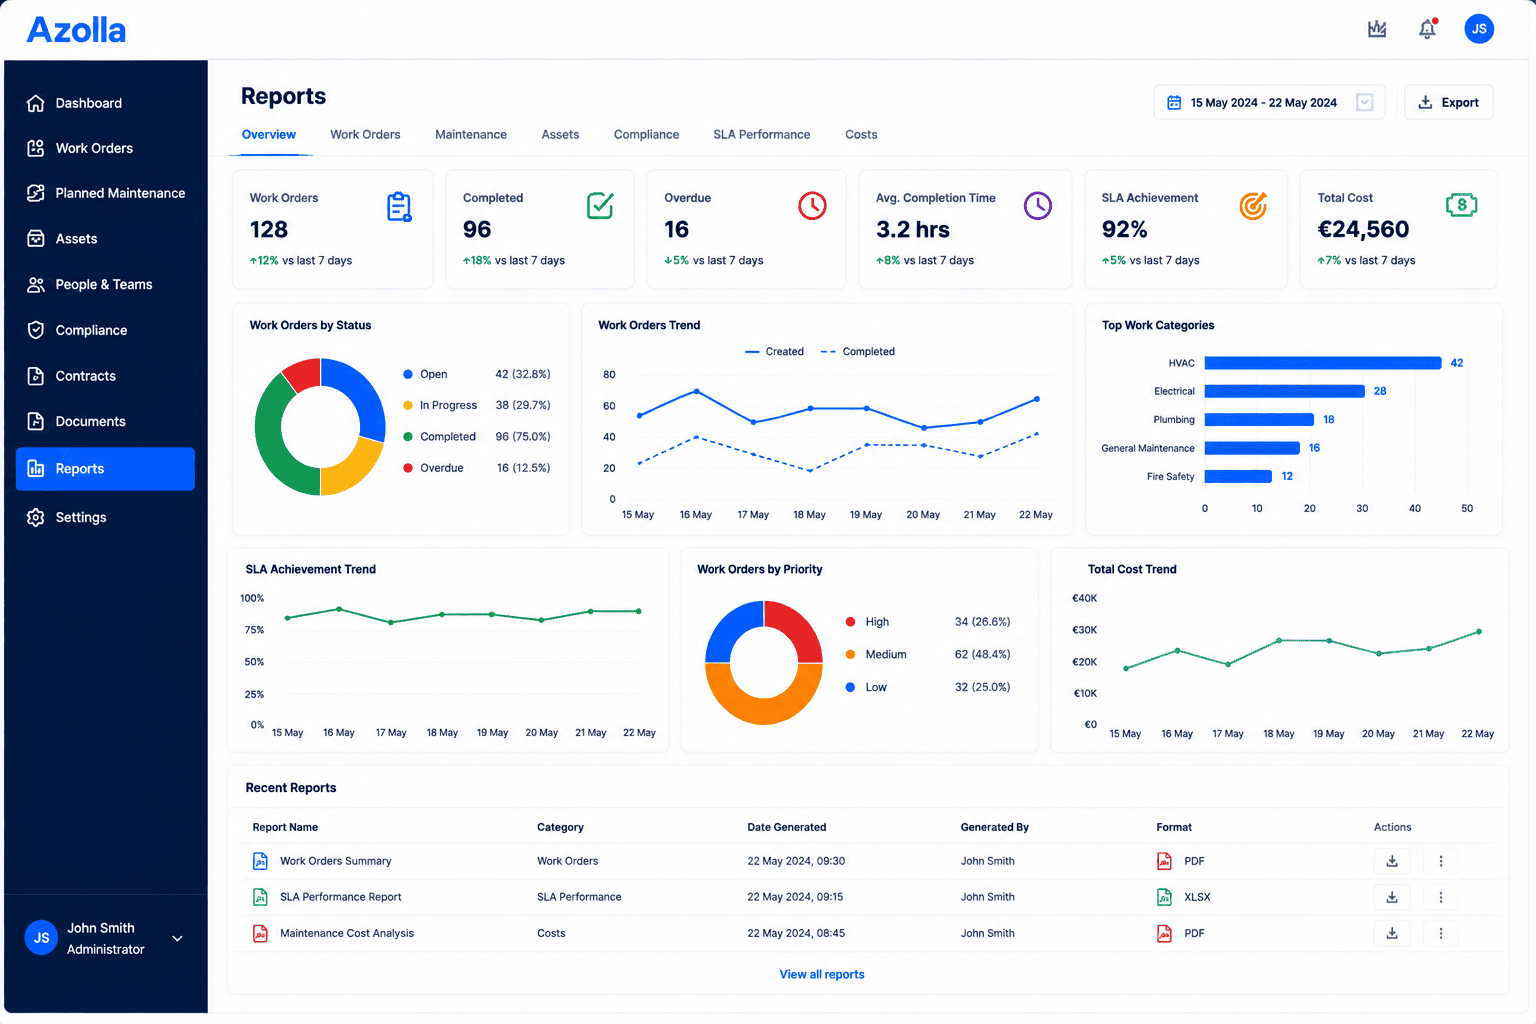Click the Open status blue legend dot
This screenshot has width=1536, height=1024.
[408, 374]
